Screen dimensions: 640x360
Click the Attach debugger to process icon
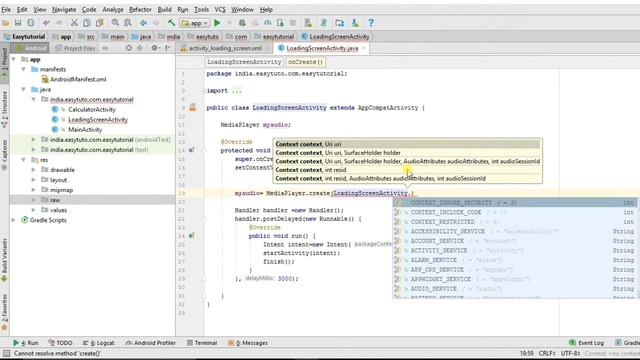(x=280, y=23)
